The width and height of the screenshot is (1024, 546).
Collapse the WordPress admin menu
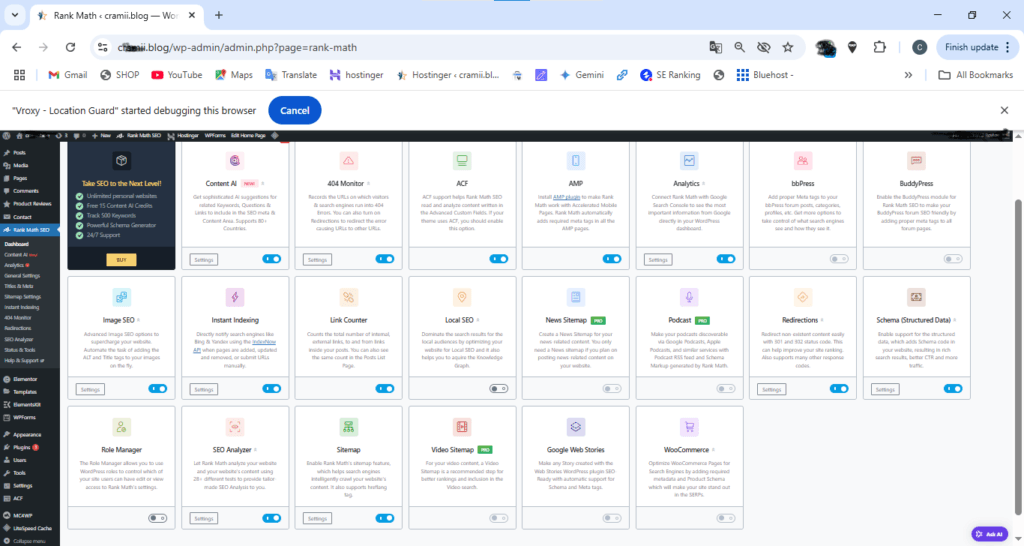(25, 541)
